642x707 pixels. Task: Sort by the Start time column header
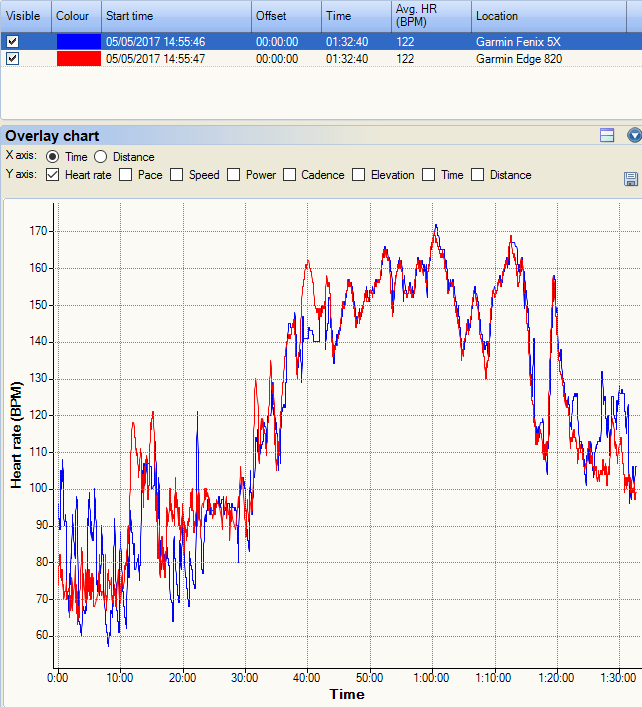pos(175,17)
